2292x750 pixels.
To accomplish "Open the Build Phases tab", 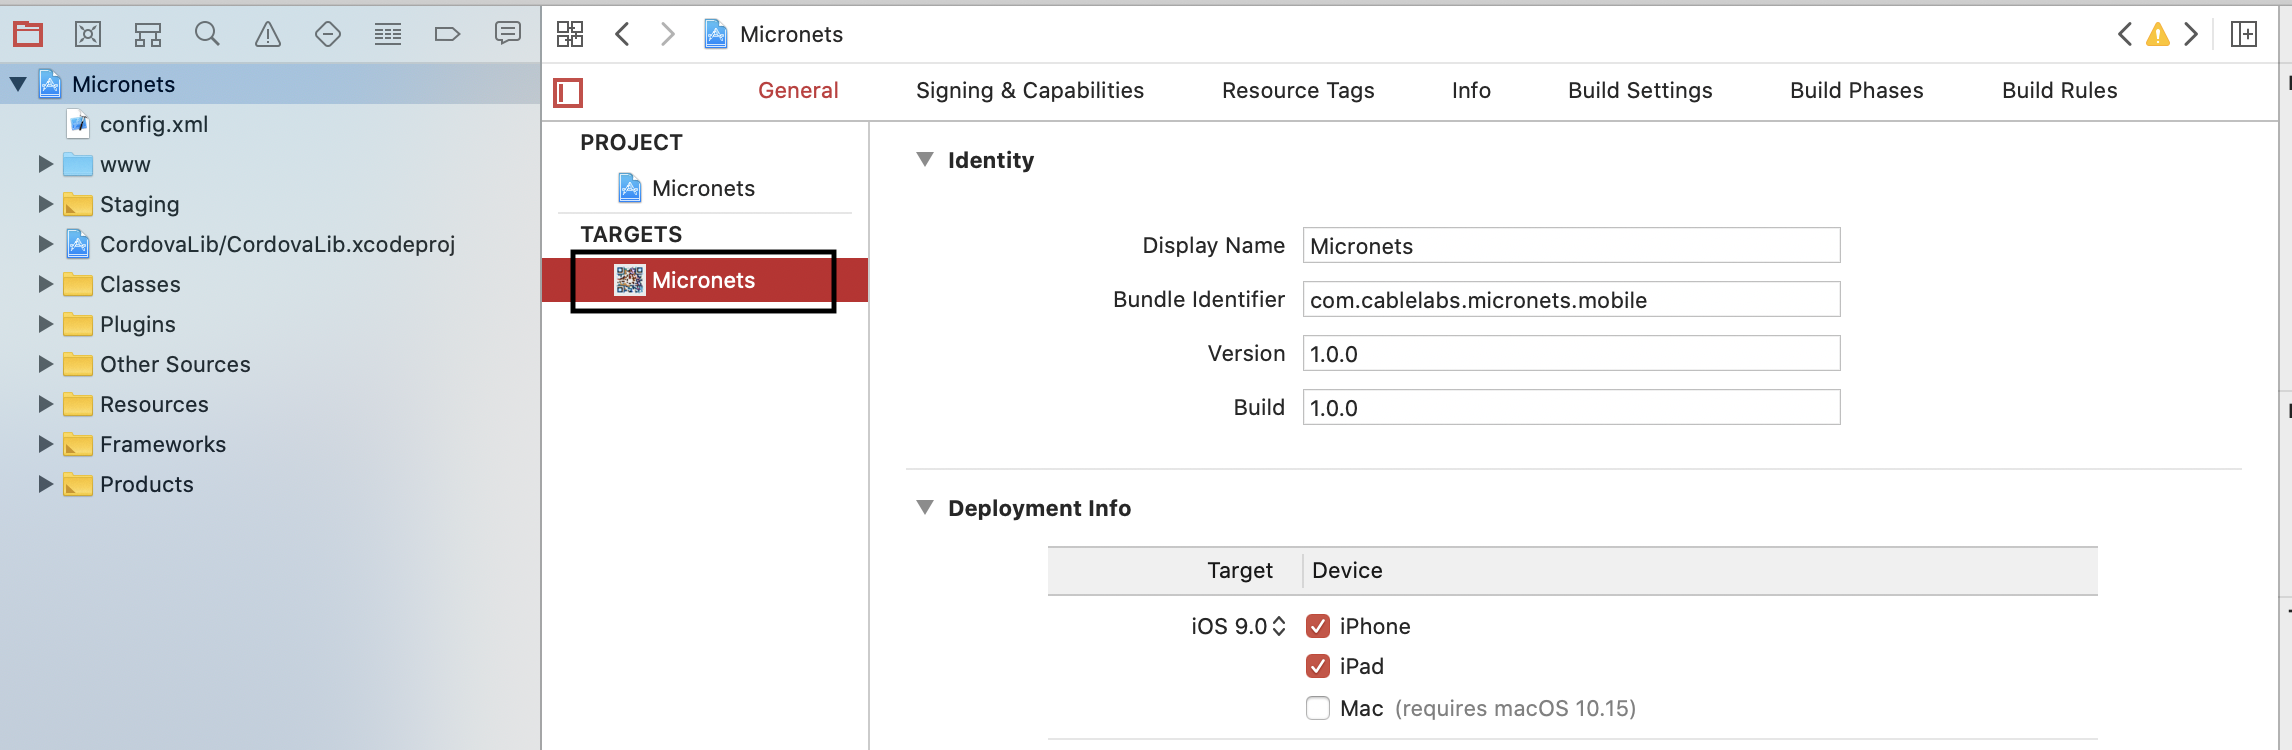I will [1857, 91].
